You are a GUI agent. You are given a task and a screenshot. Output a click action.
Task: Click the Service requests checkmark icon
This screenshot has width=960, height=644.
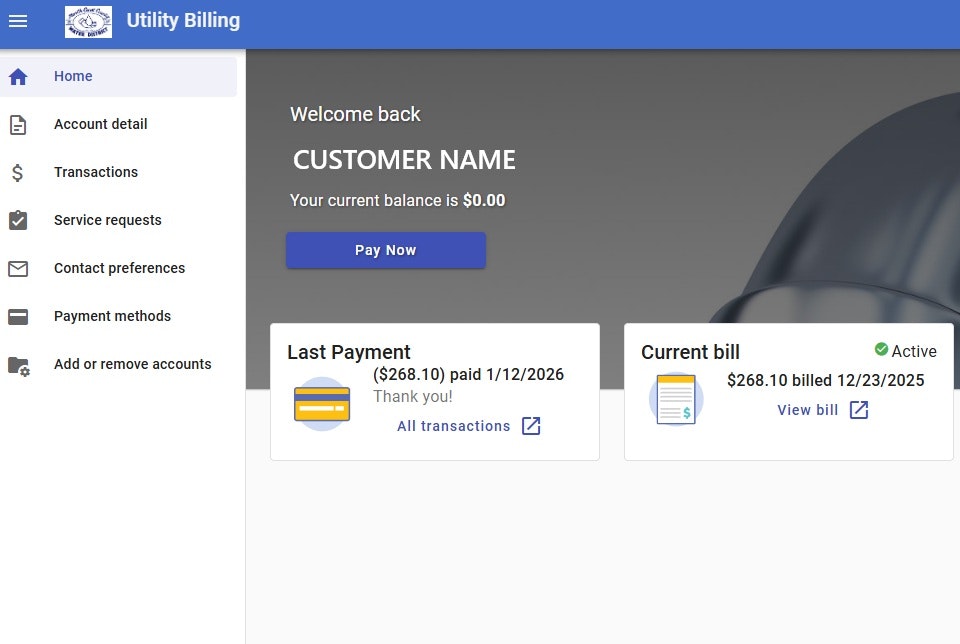coord(18,220)
